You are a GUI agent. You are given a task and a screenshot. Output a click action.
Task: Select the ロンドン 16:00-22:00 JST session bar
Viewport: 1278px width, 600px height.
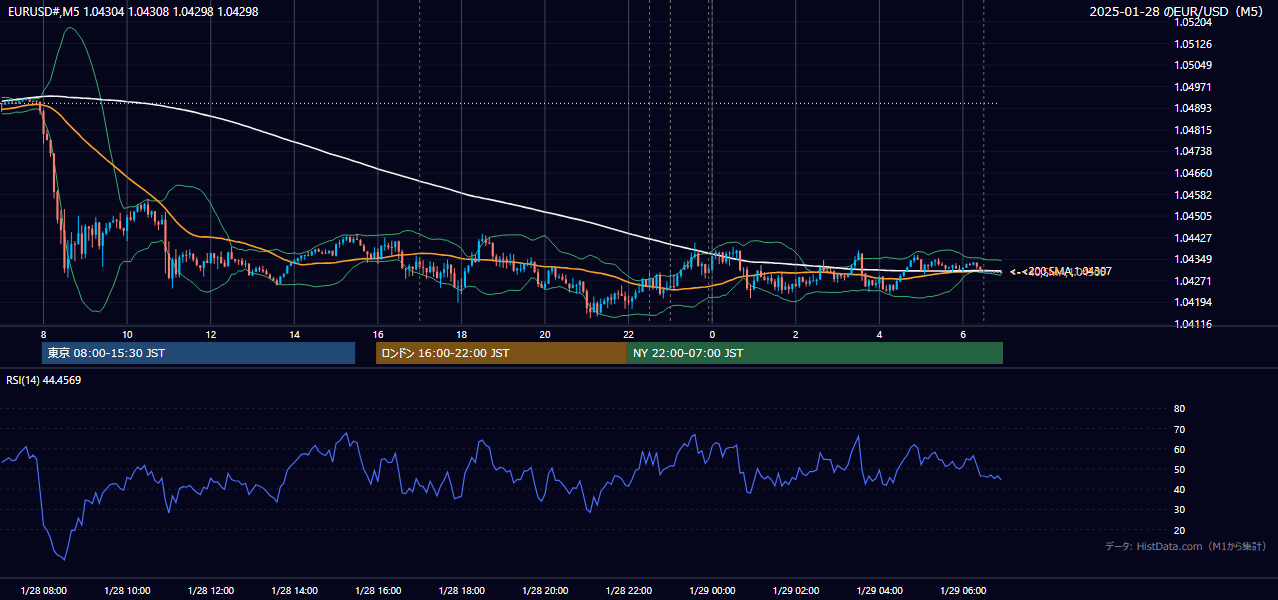pos(501,353)
